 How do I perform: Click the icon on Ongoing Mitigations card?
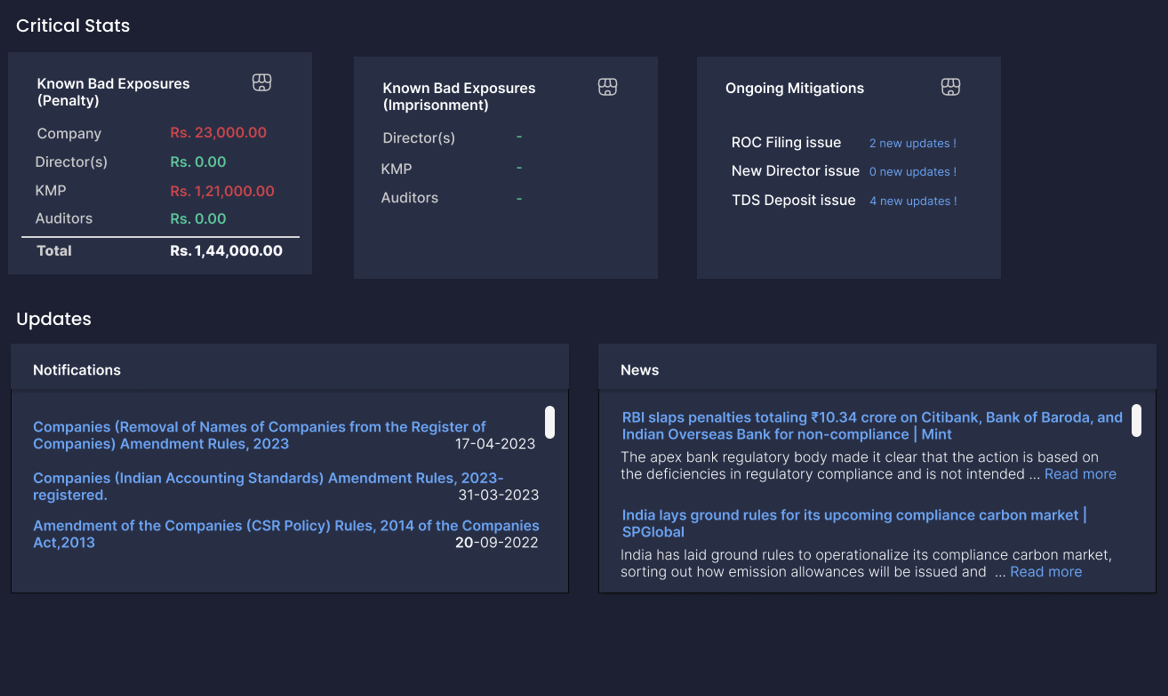[x=950, y=88]
